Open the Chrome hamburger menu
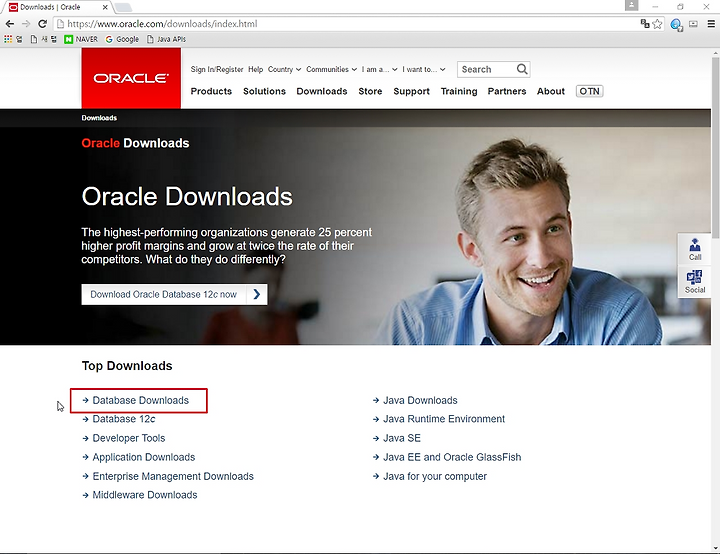This screenshot has height=554, width=720. tap(711, 24)
